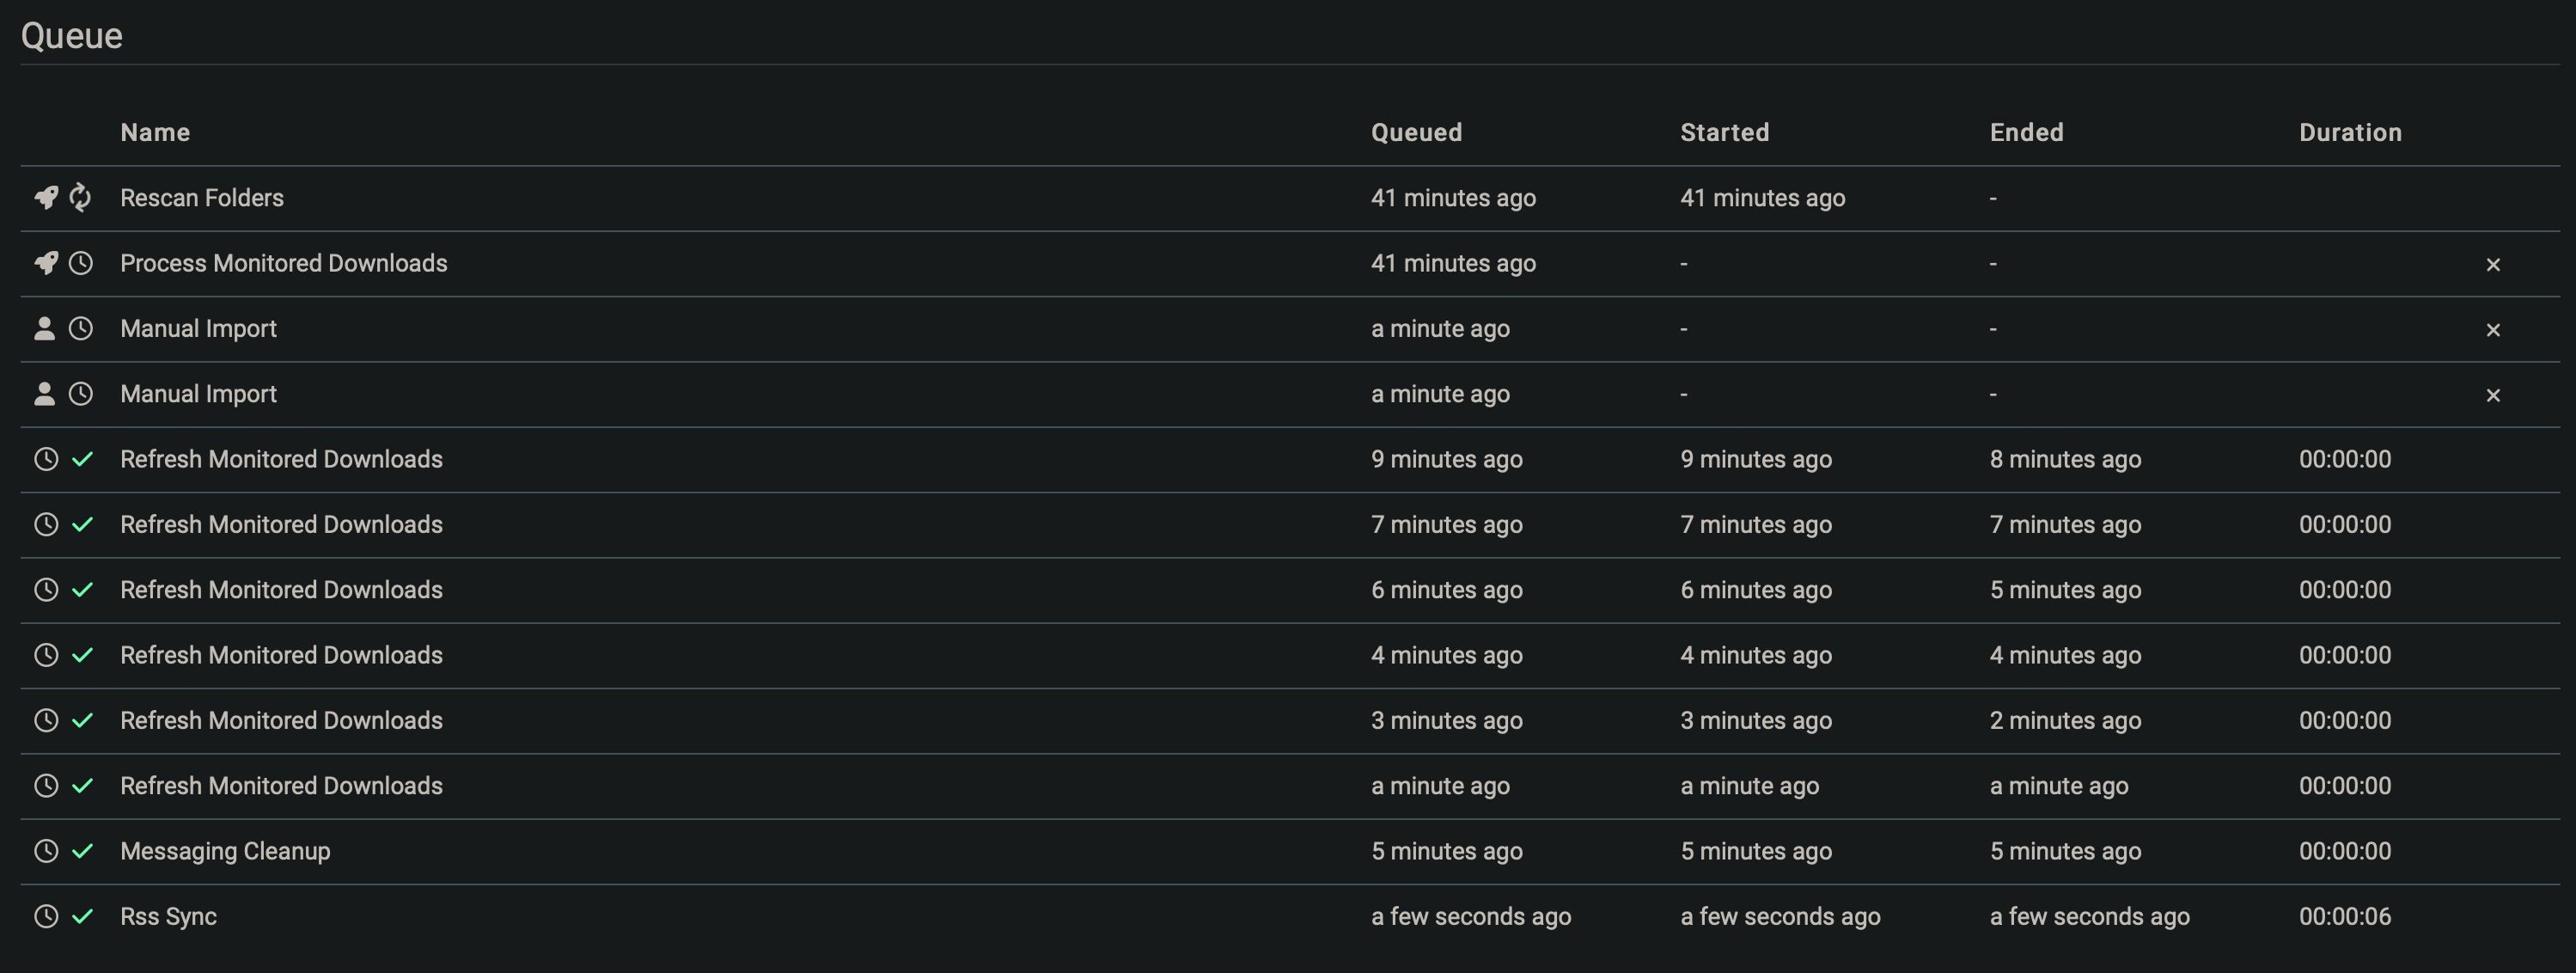Select the Name column header
Image resolution: width=2576 pixels, height=973 pixels.
point(156,131)
